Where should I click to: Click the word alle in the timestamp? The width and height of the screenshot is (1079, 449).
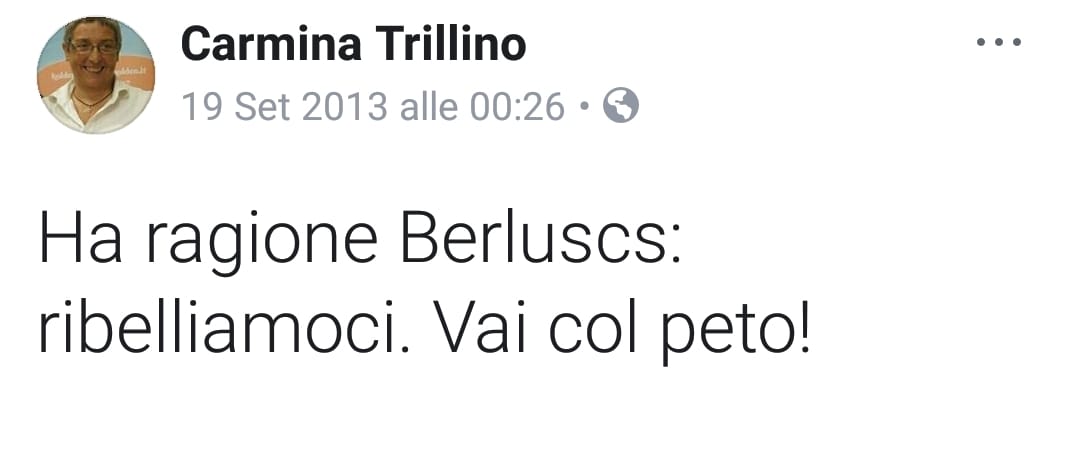coord(429,107)
